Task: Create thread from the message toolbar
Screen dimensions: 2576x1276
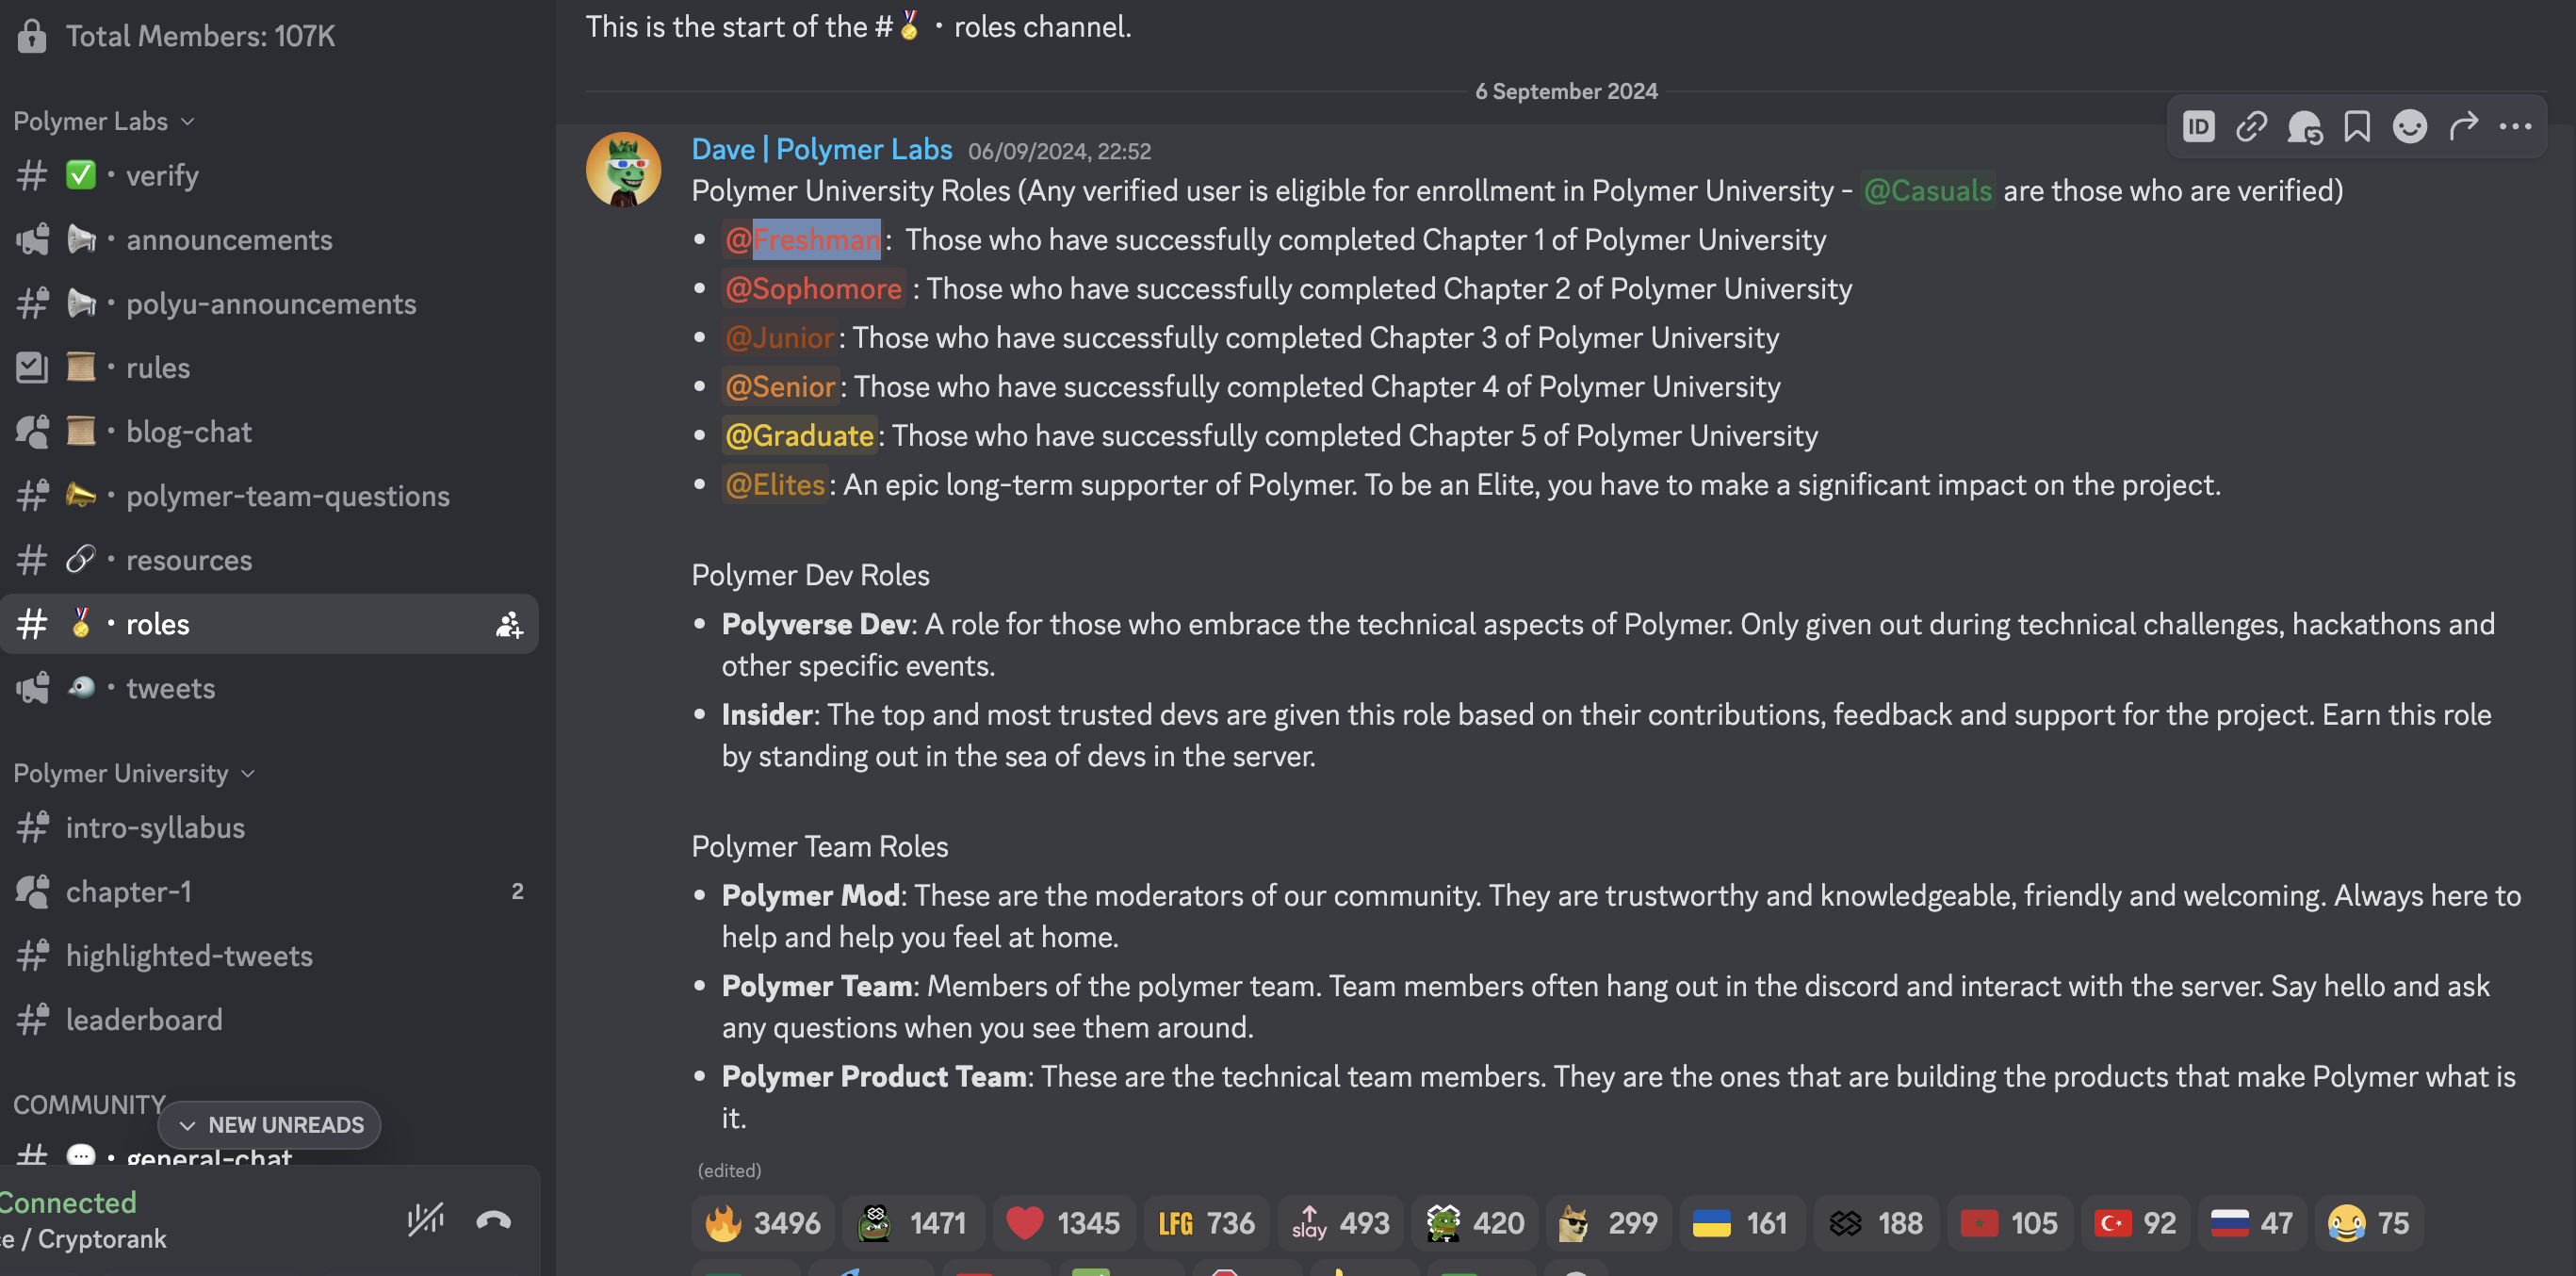Action: click(x=2304, y=127)
